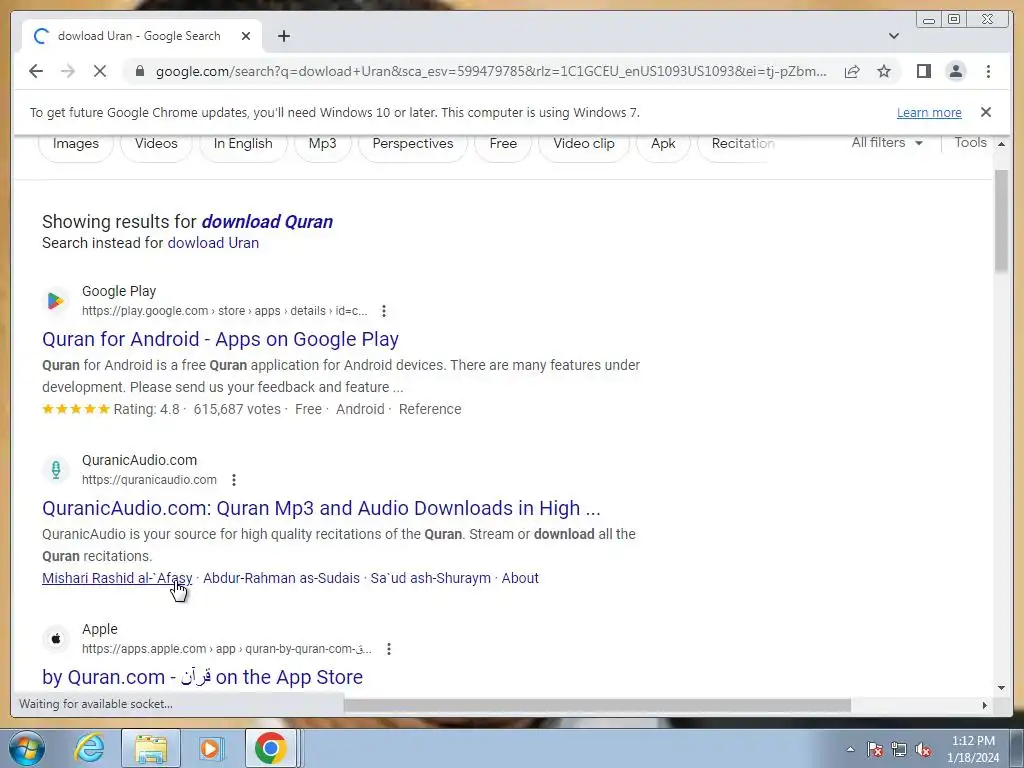Close the Google Search tab
1024x768 pixels.
coord(246,36)
